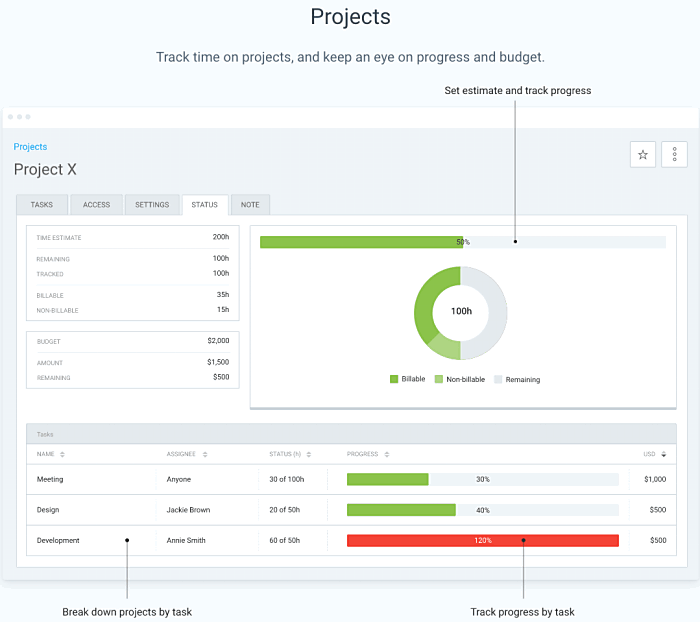Click the Tasks table header label
This screenshot has width=700, height=622.
[45, 434]
